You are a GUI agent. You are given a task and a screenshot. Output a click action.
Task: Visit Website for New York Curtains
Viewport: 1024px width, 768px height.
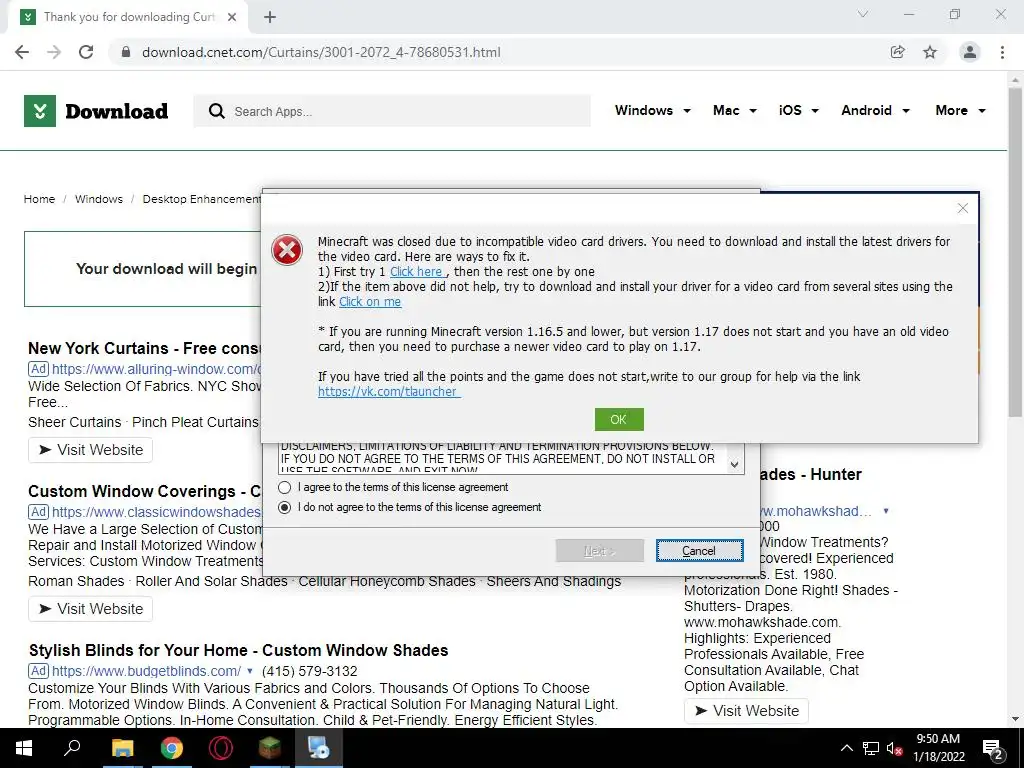click(91, 450)
